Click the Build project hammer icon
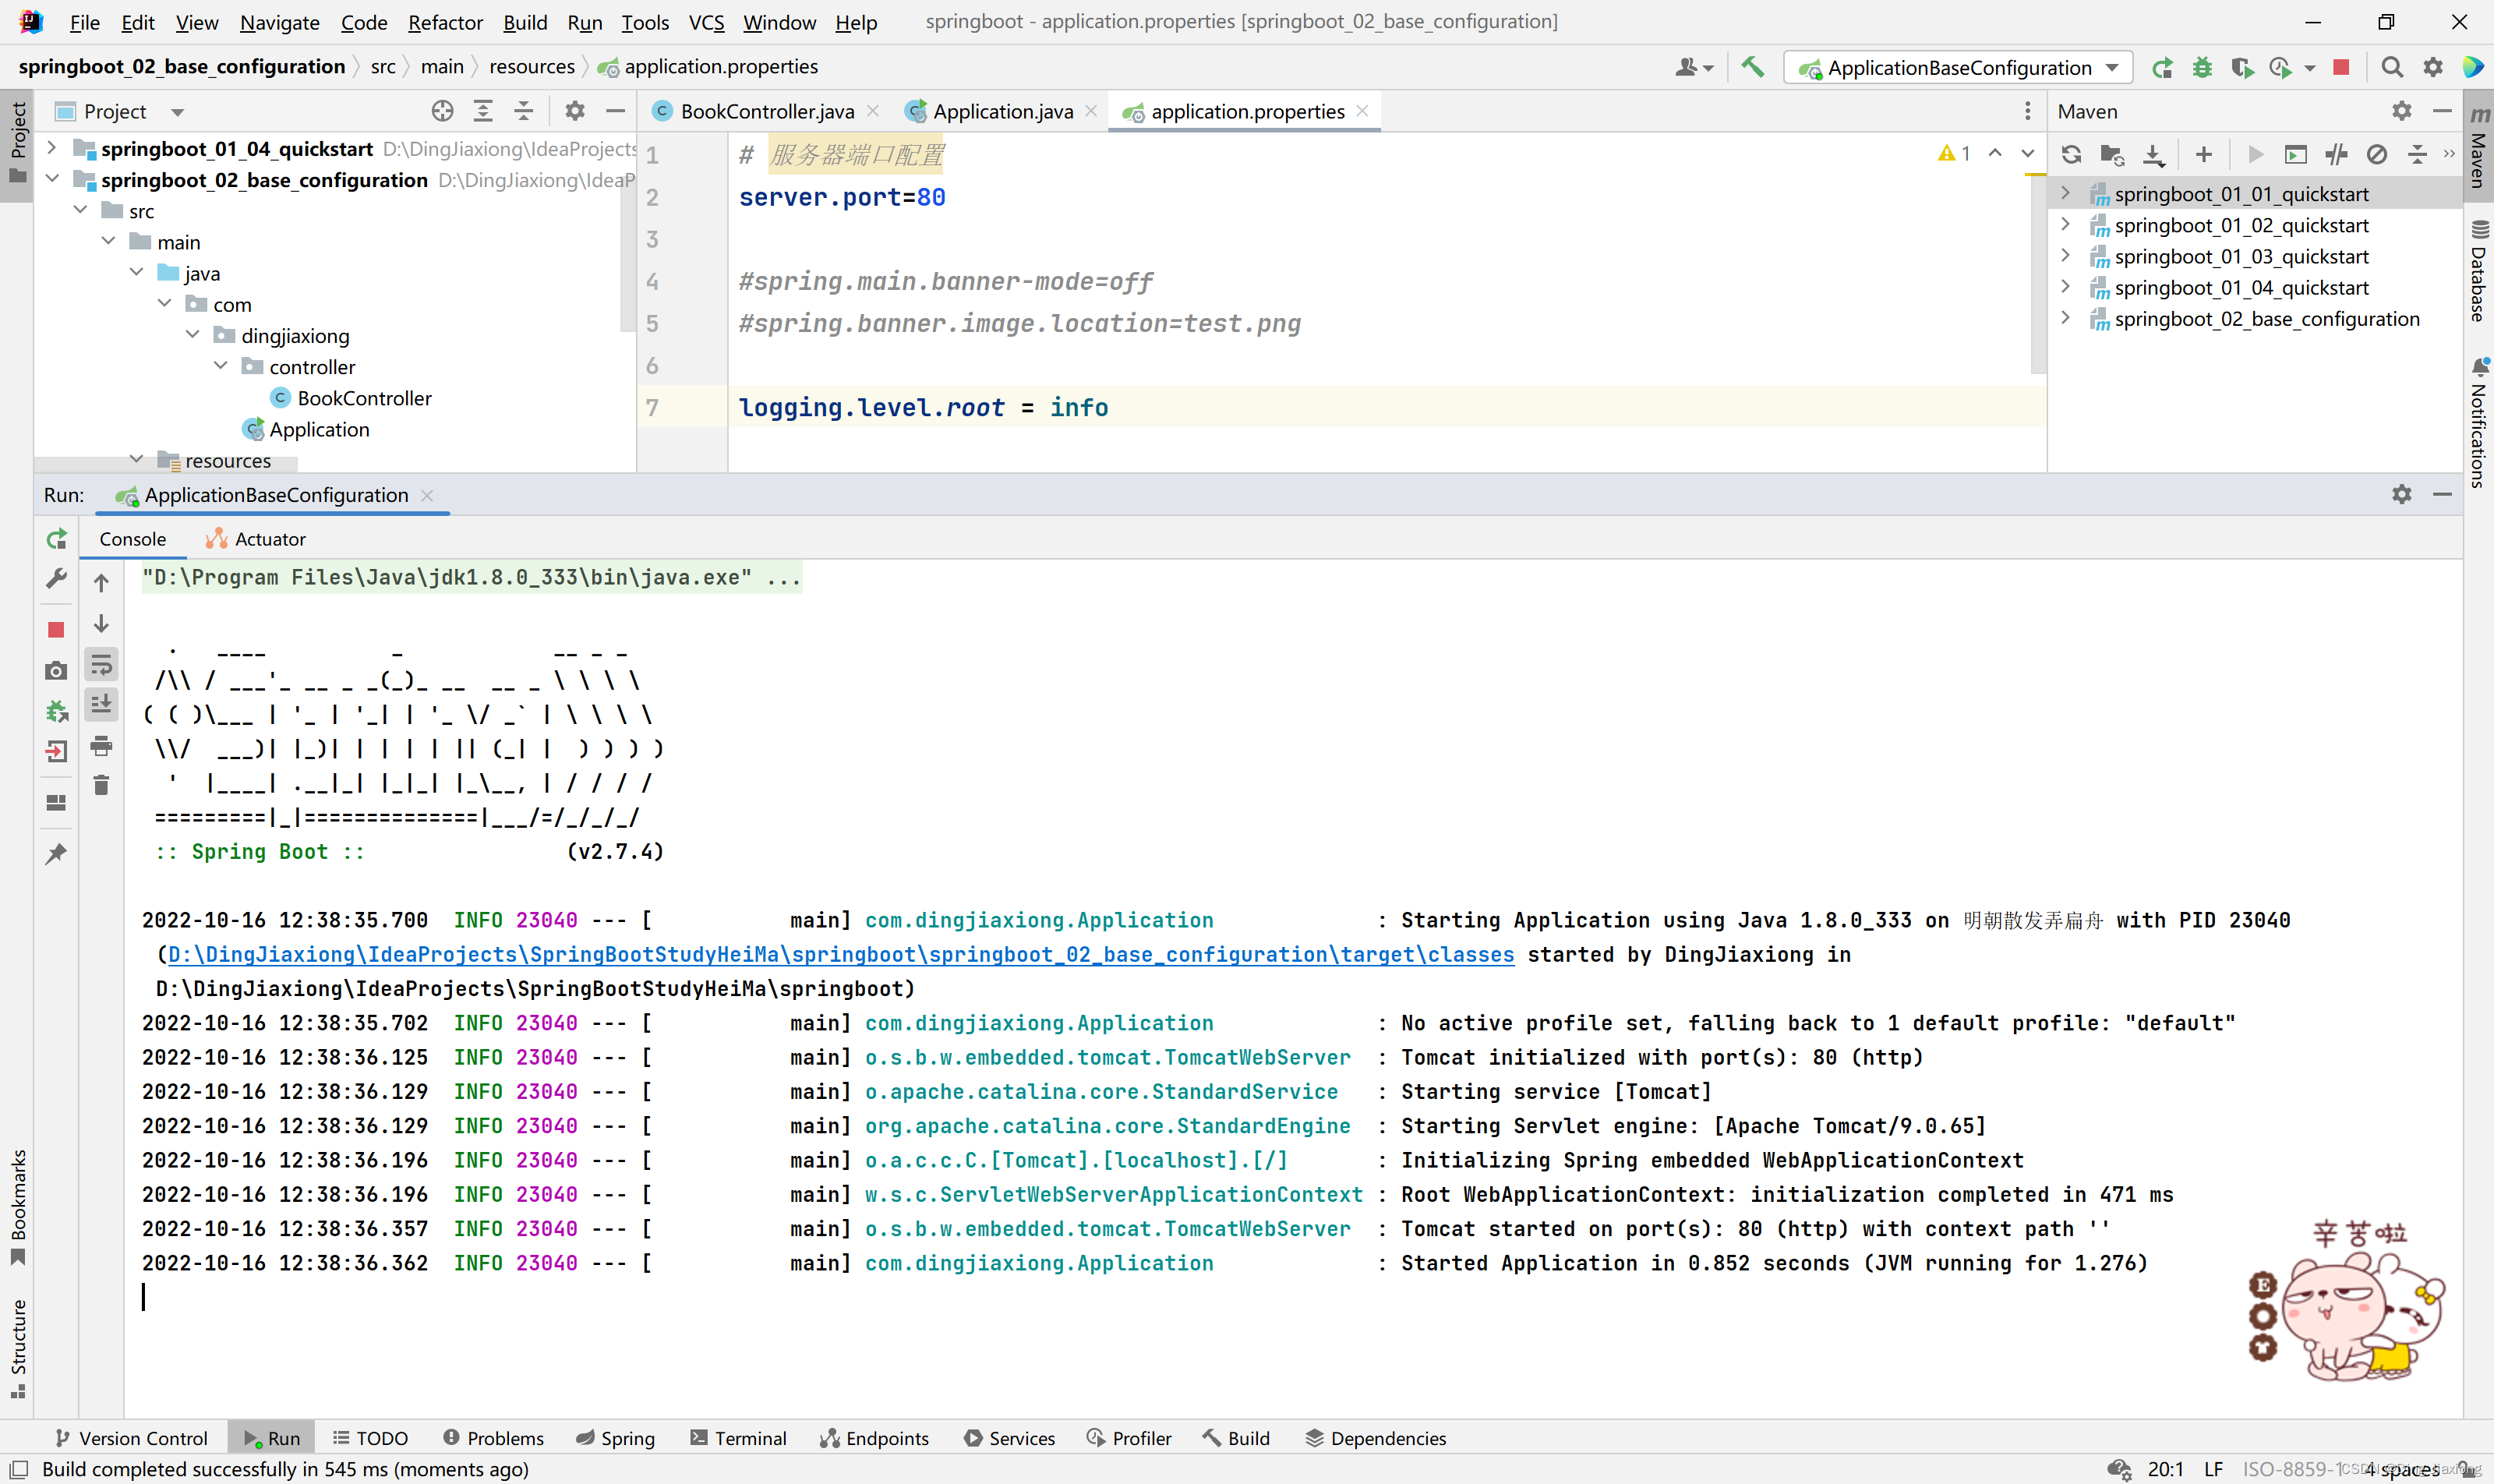This screenshot has width=2494, height=1484. (x=1752, y=67)
